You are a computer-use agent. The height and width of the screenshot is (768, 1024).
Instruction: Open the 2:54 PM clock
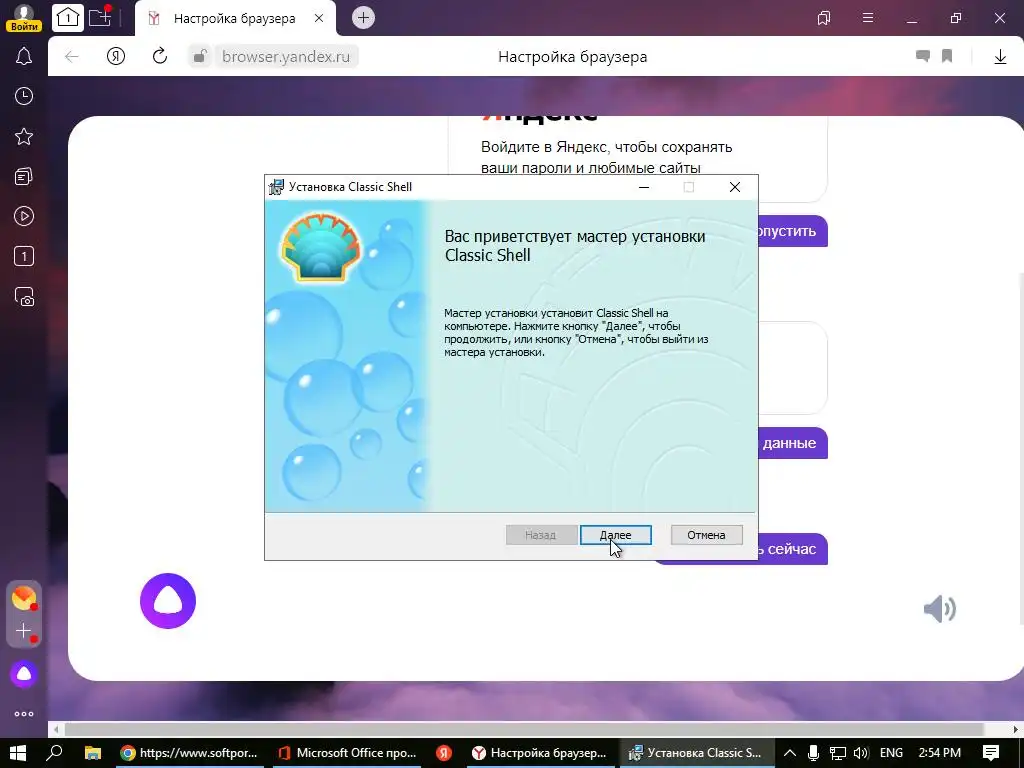tap(939, 753)
